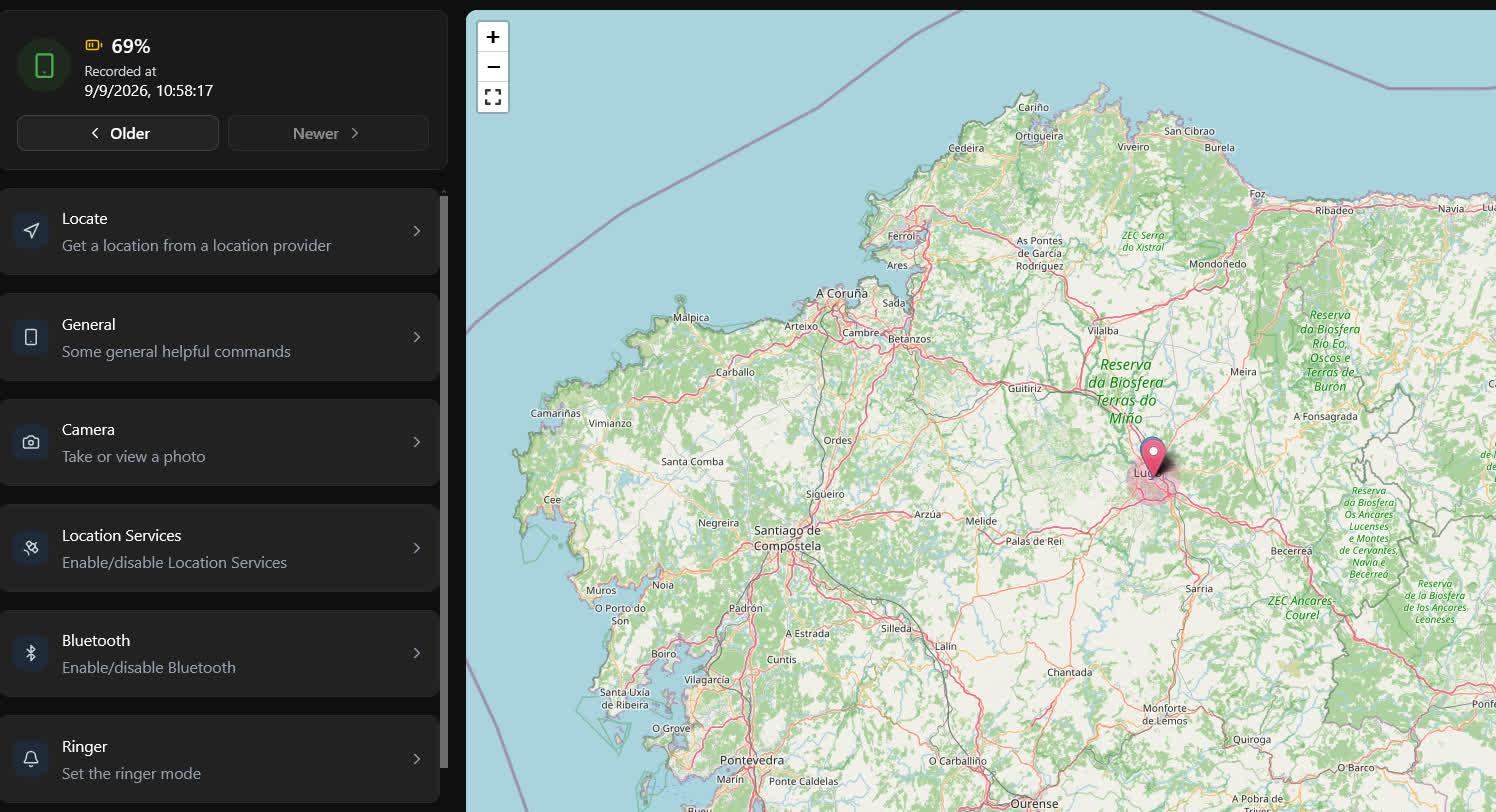Zoom in on the map
The height and width of the screenshot is (812, 1496).
point(493,37)
